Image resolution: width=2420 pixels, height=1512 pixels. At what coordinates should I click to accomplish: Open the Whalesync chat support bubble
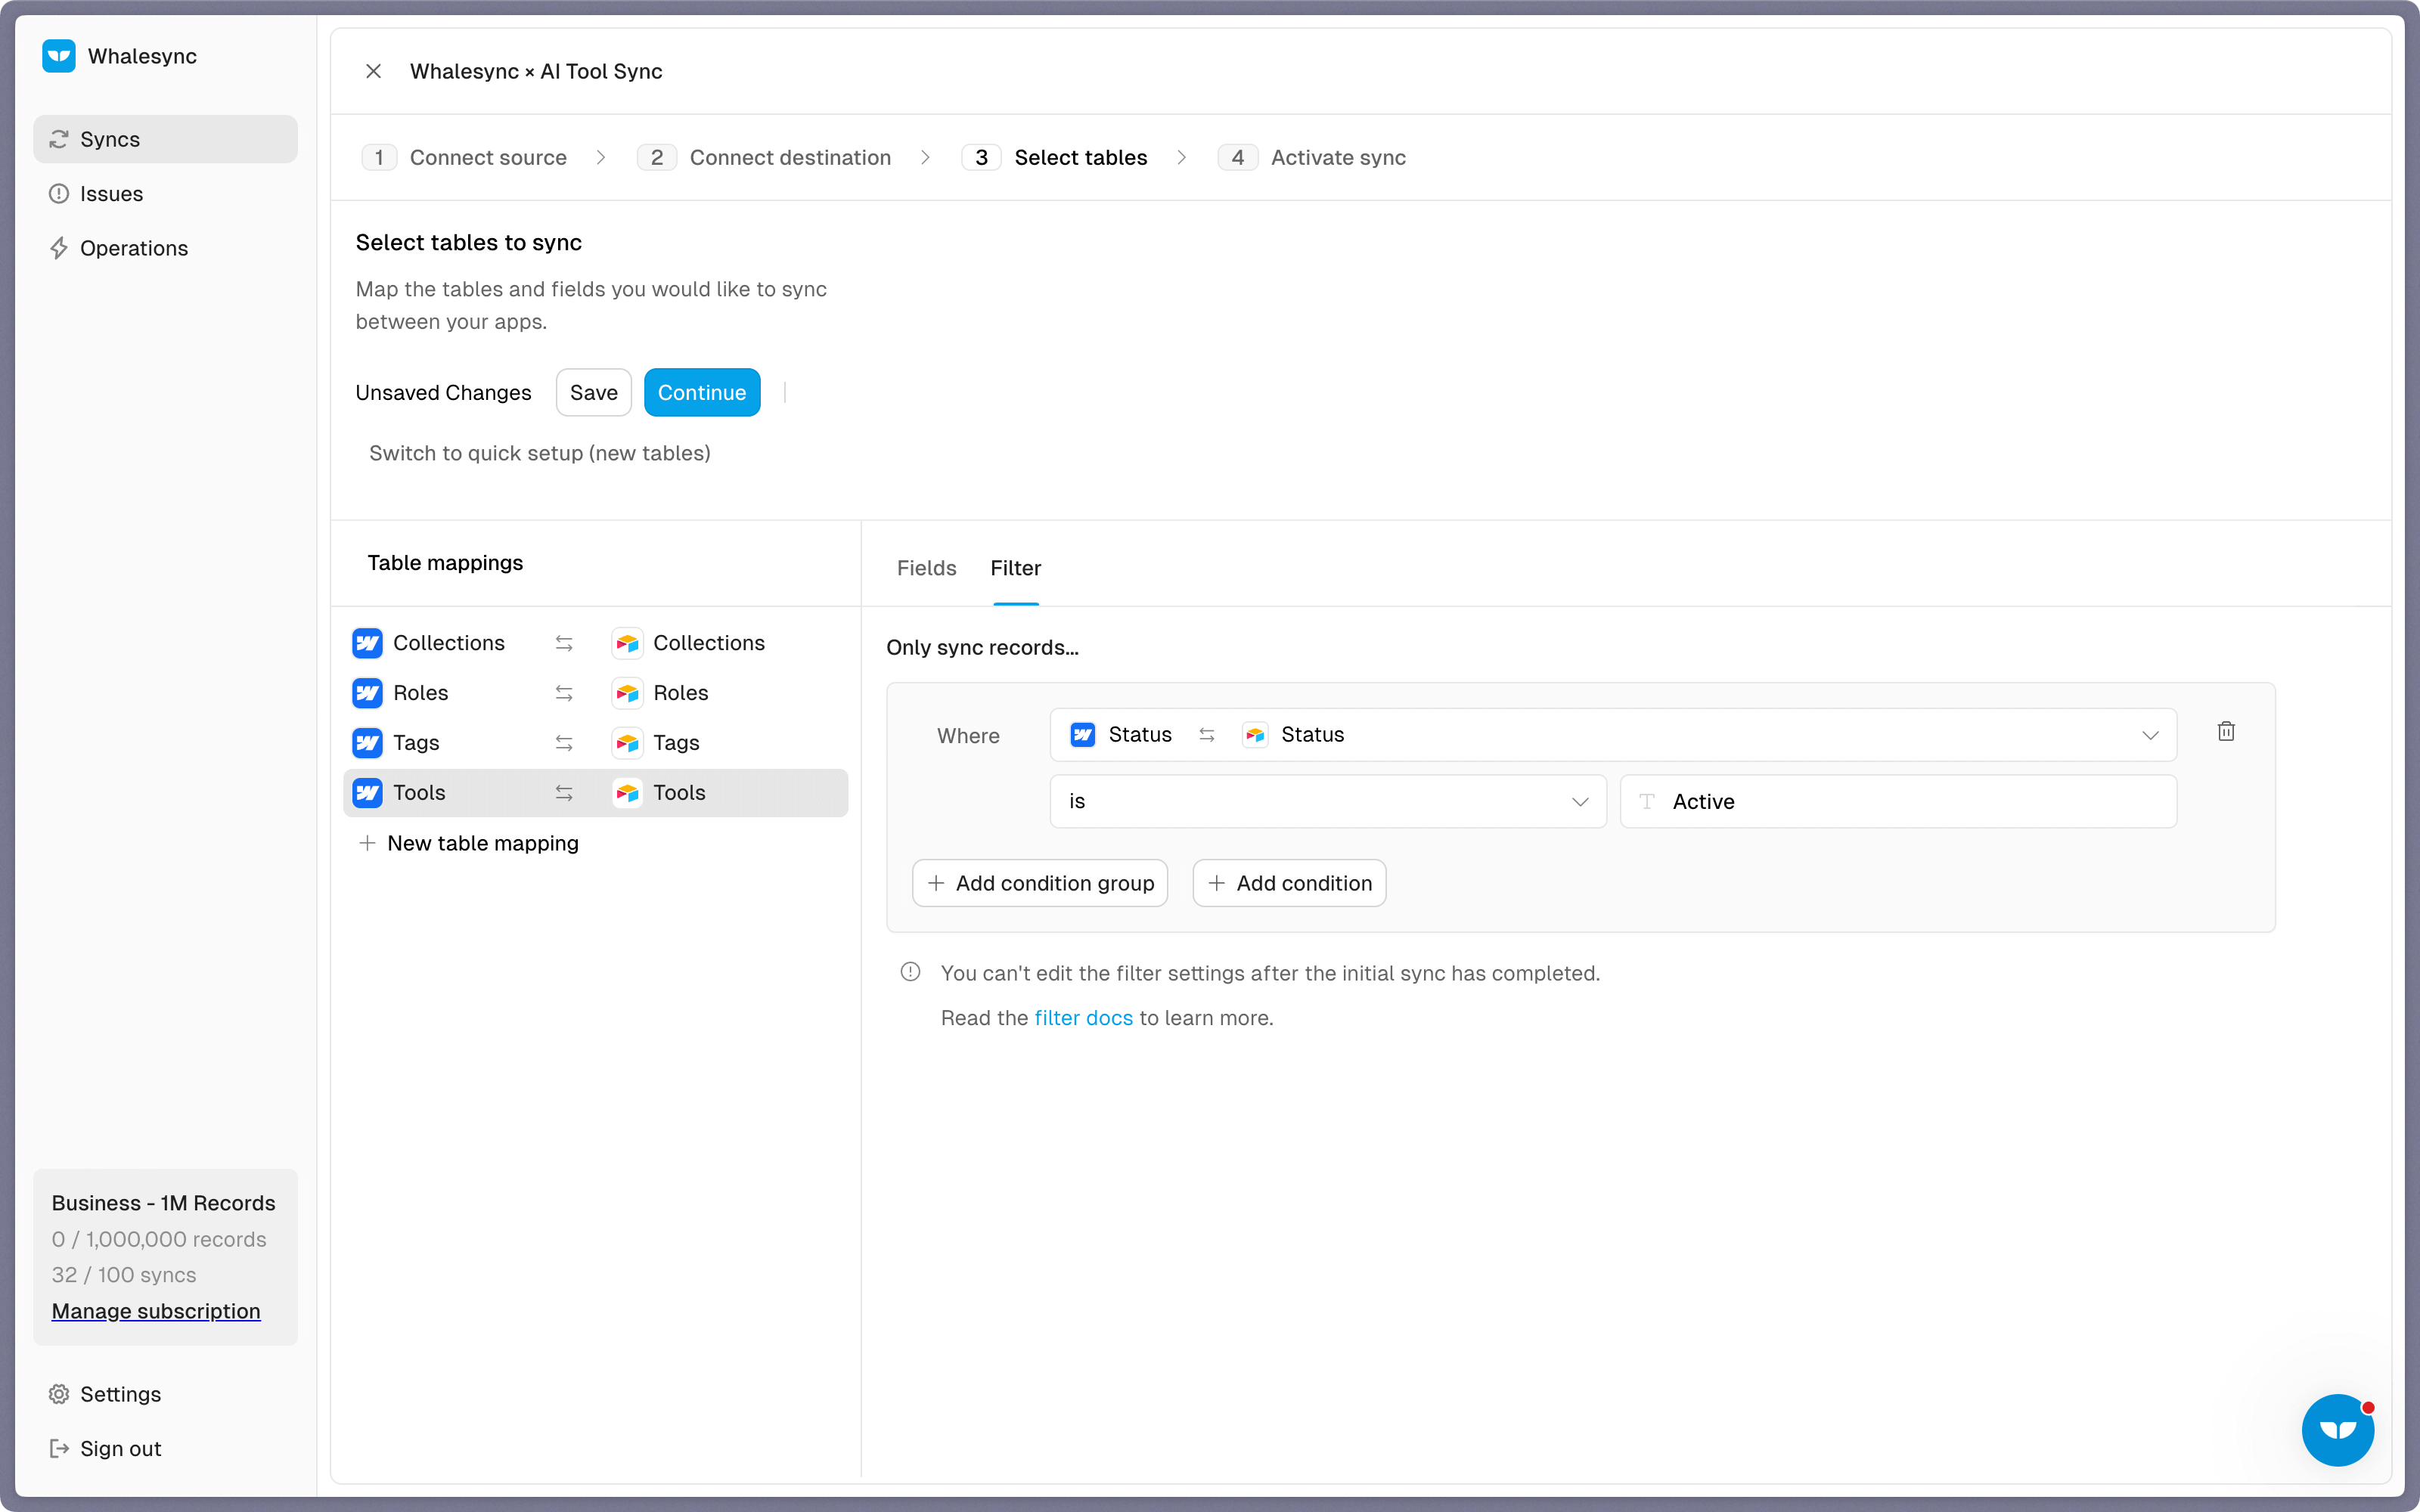pos(2338,1430)
